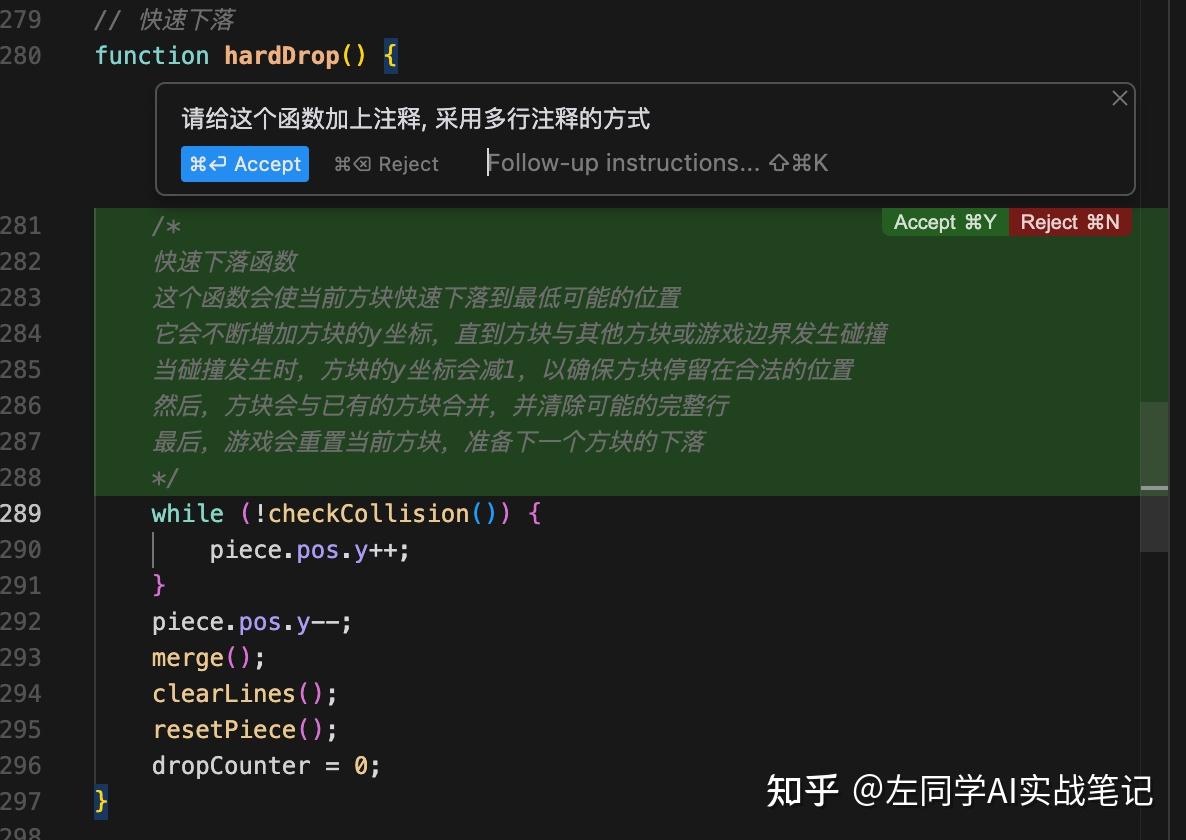Click Reject ⌘N on the diff block

tap(1069, 222)
